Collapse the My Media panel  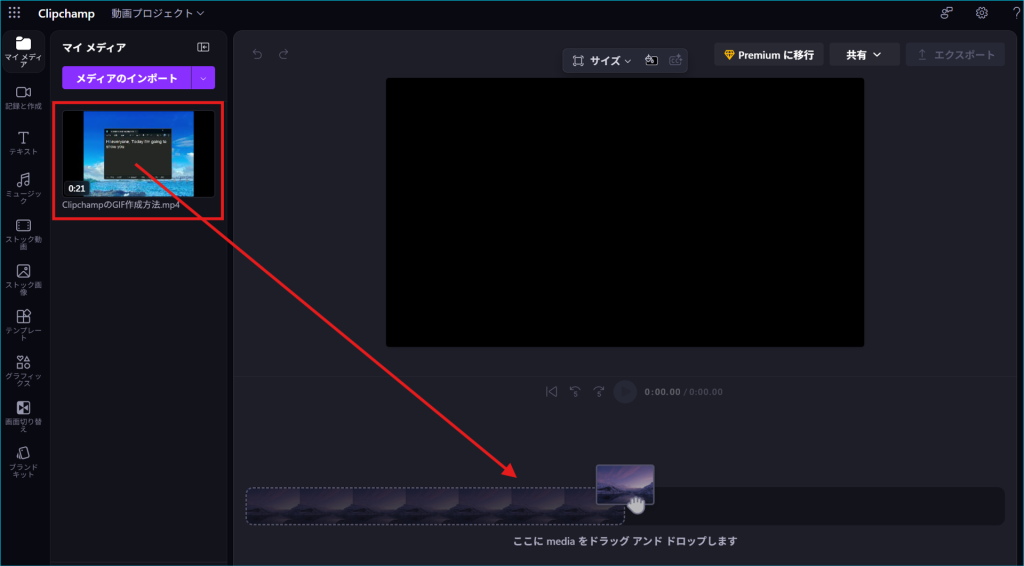tap(203, 47)
